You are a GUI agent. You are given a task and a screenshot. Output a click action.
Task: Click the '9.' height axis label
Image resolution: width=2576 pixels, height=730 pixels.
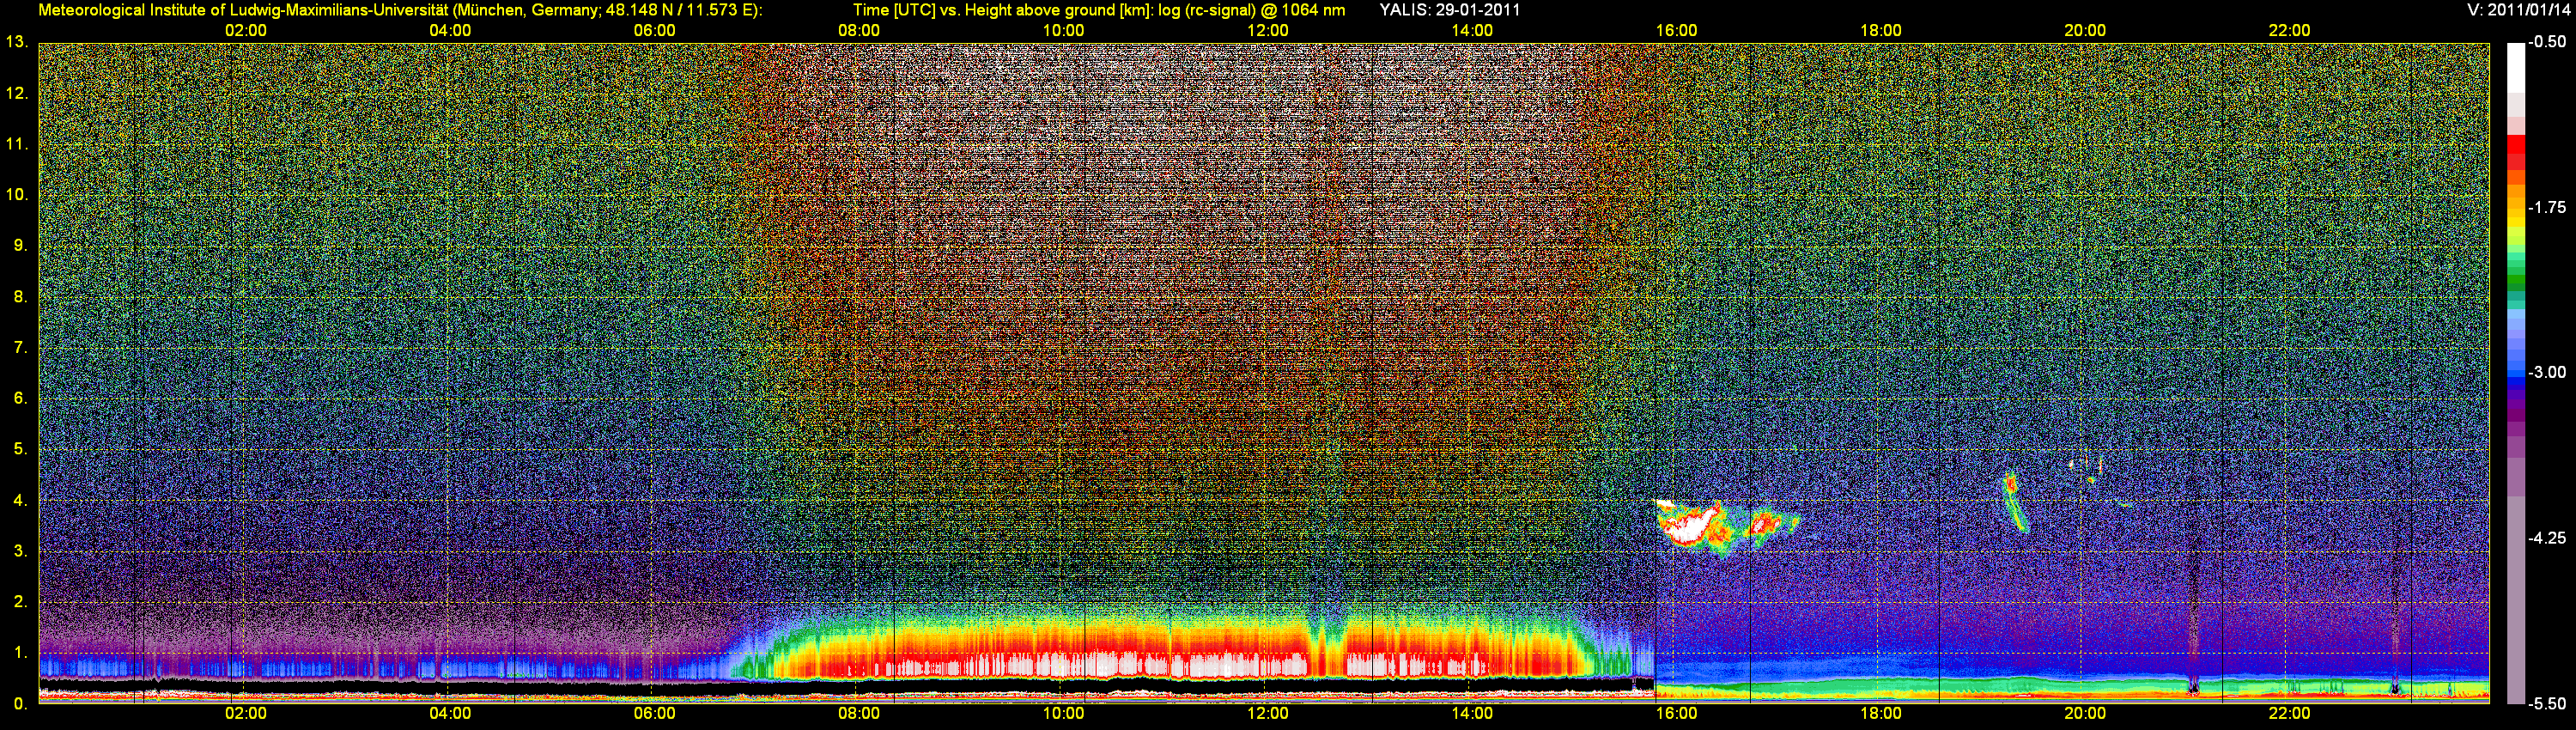click(x=20, y=246)
